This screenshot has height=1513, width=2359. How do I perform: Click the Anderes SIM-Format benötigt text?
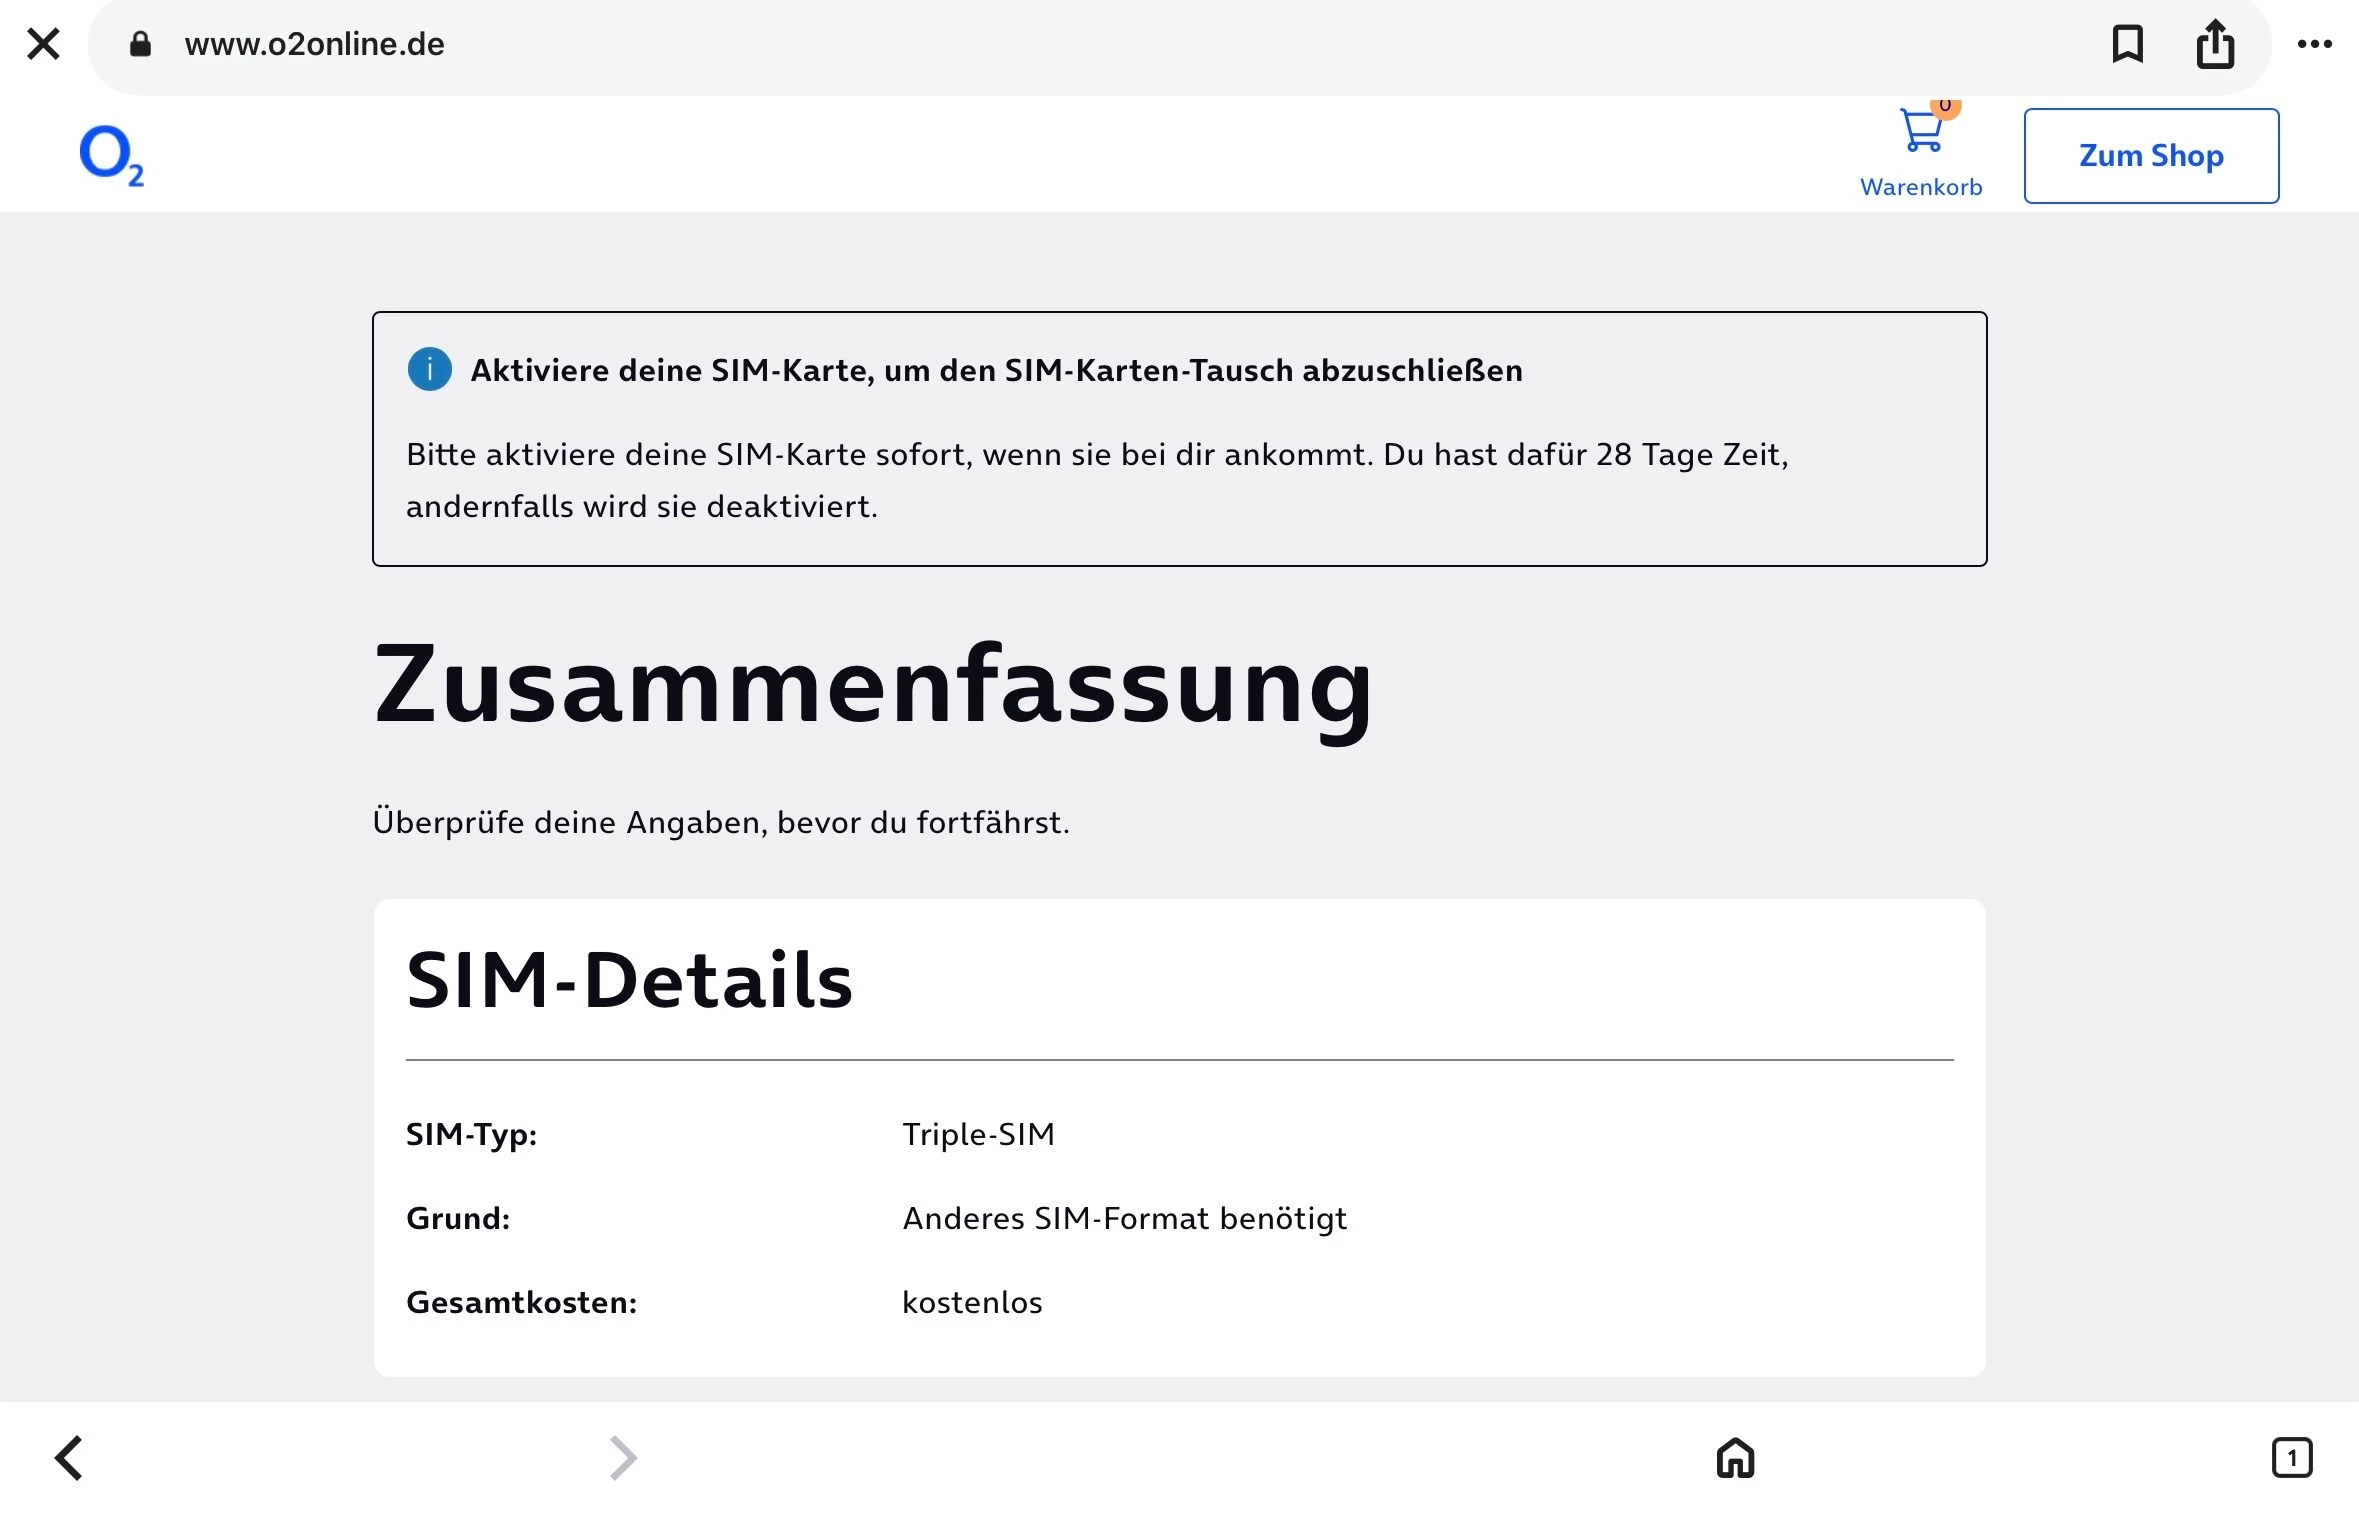point(1124,1219)
